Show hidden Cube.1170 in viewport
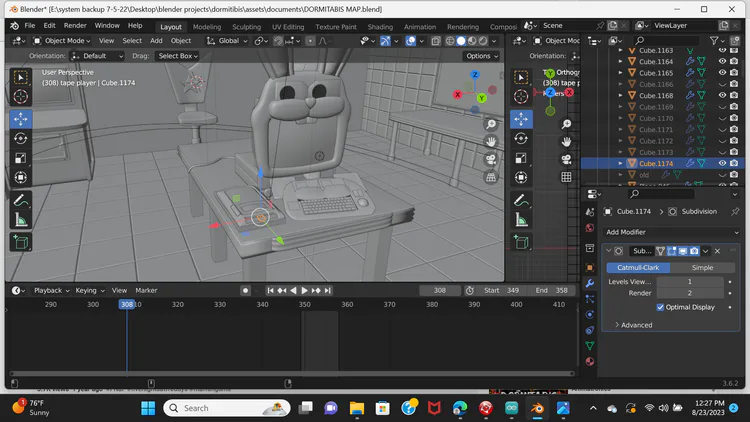750x422 pixels. (723, 118)
